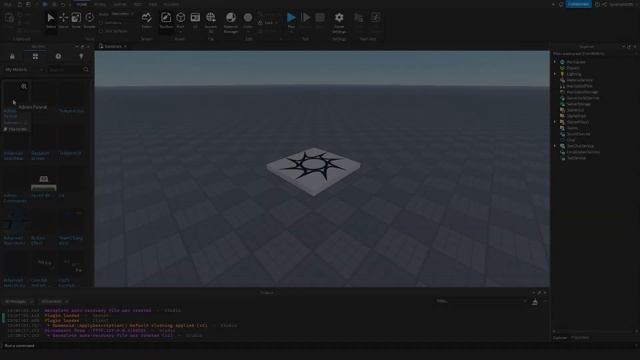Open the Toolbox Marketplace tab
640x360 pixels.
click(12, 56)
